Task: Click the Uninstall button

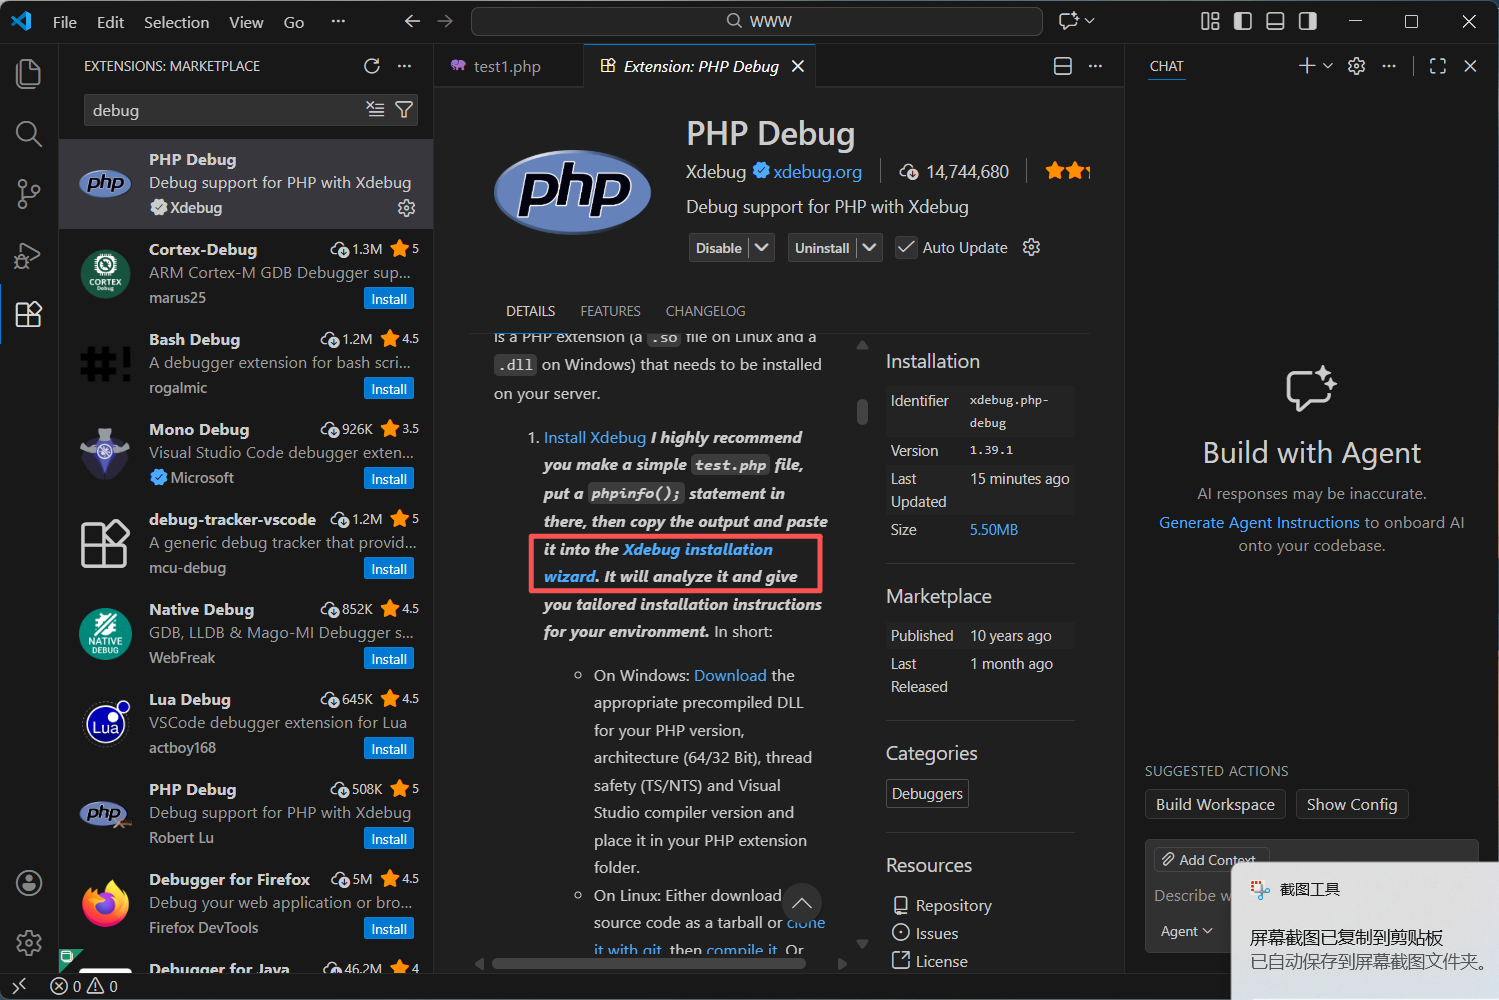Action: coord(822,248)
